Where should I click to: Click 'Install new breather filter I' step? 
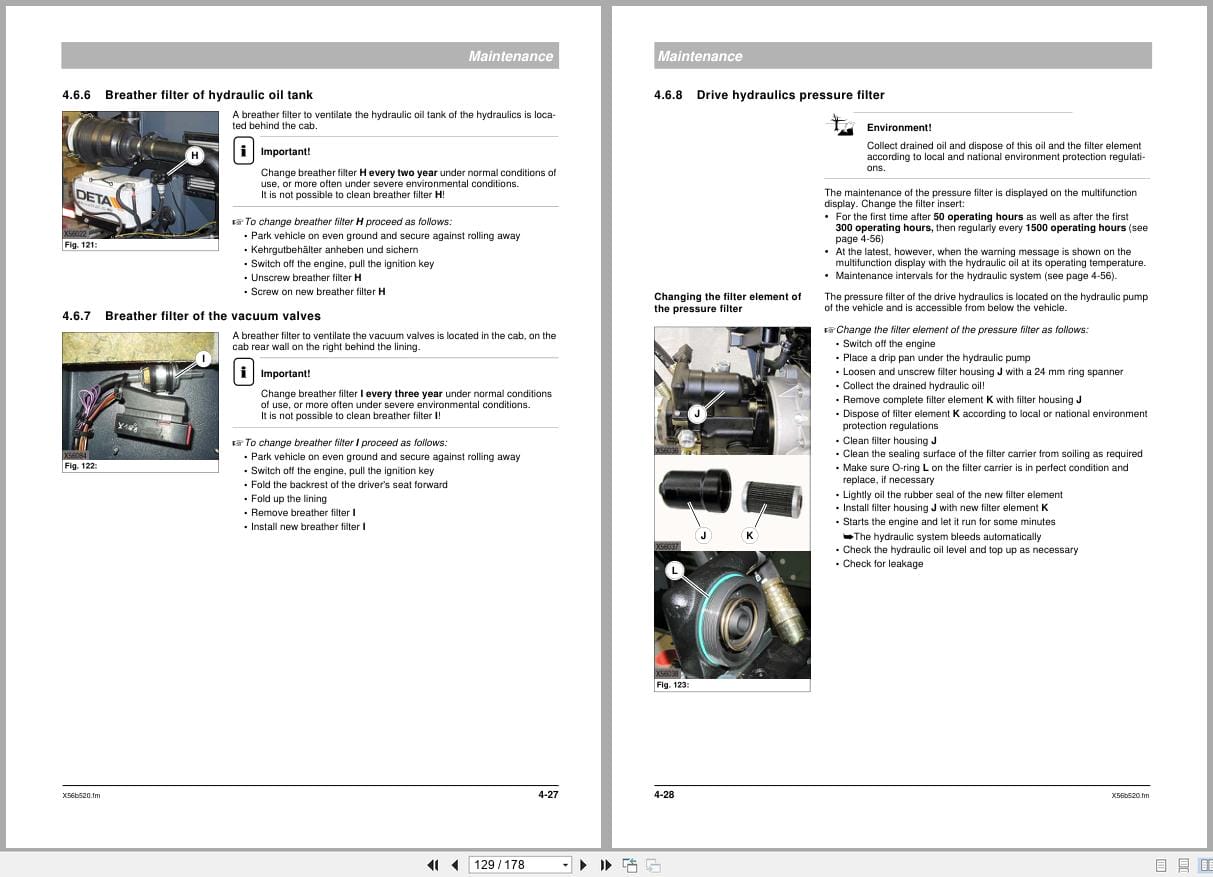coord(308,527)
